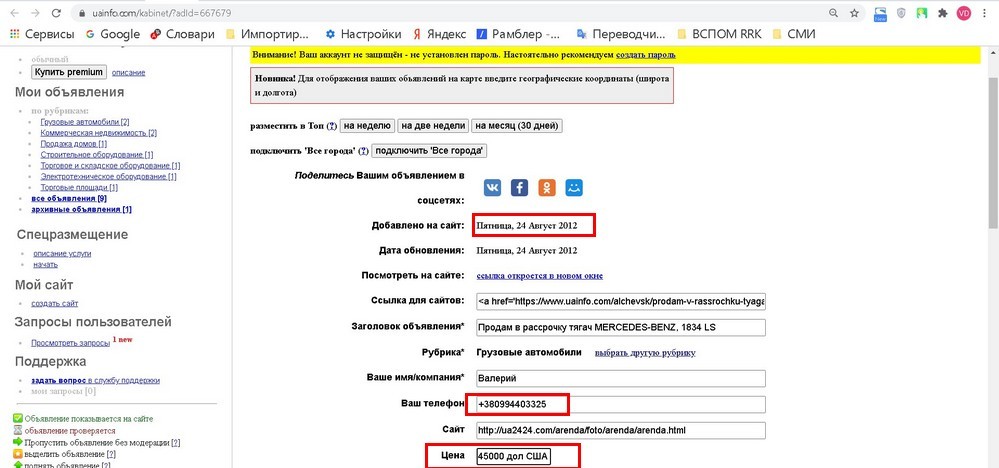Focus the Цена field

(x=514, y=457)
